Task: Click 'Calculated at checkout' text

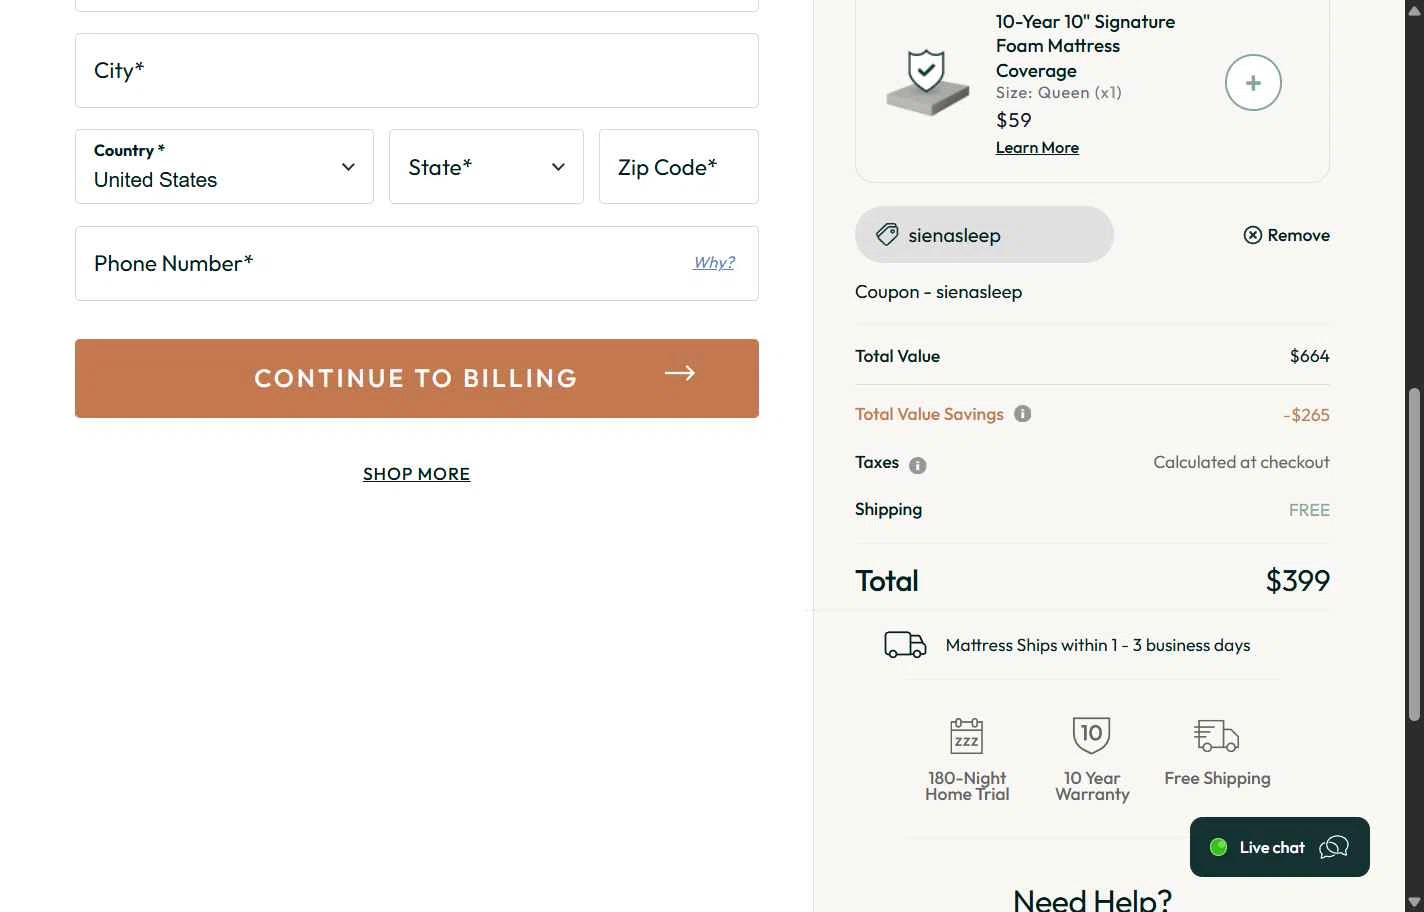Action: coord(1241,462)
